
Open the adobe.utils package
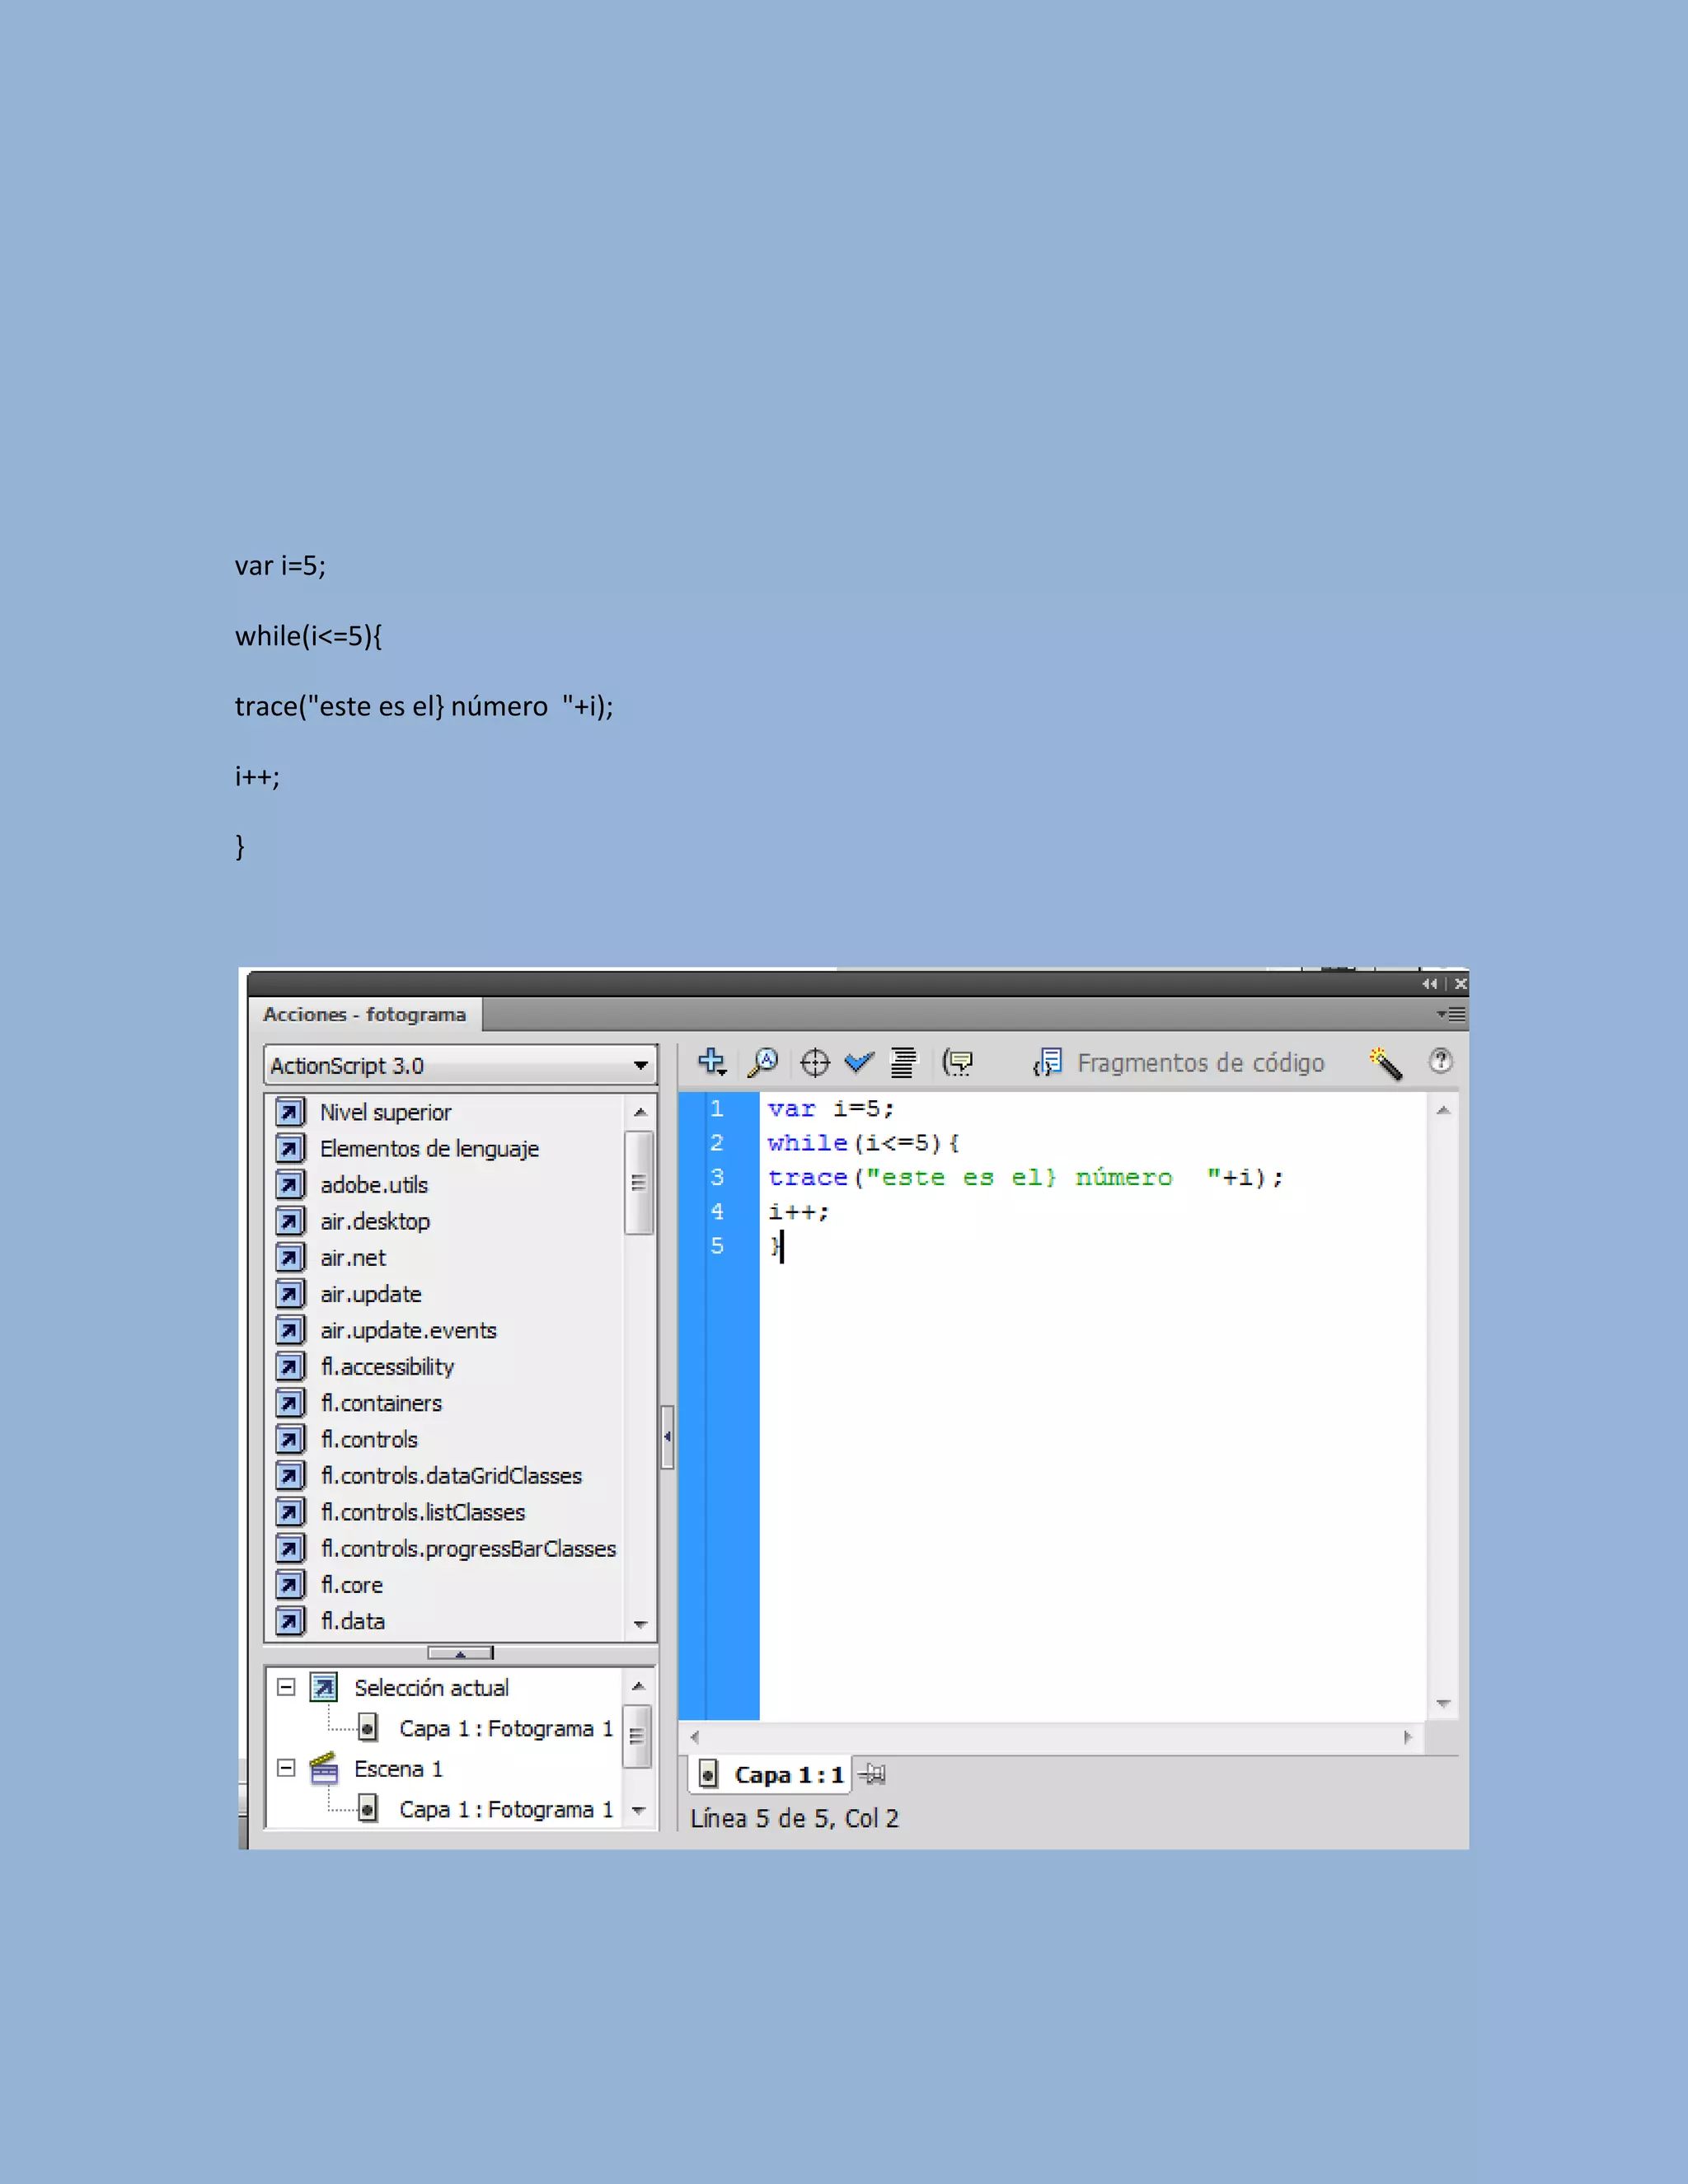tap(374, 1185)
